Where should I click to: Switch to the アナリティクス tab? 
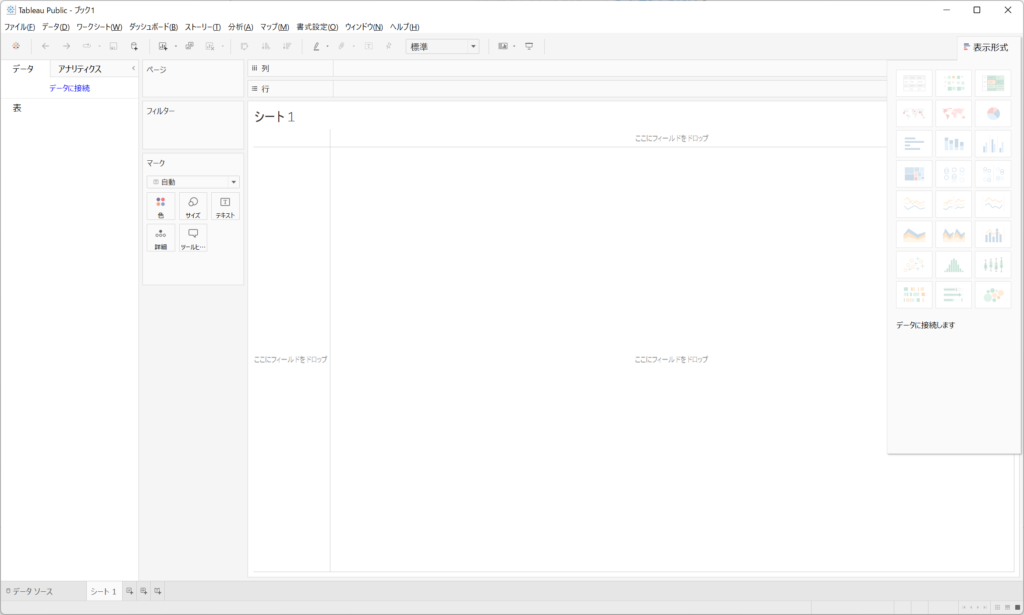coord(80,69)
